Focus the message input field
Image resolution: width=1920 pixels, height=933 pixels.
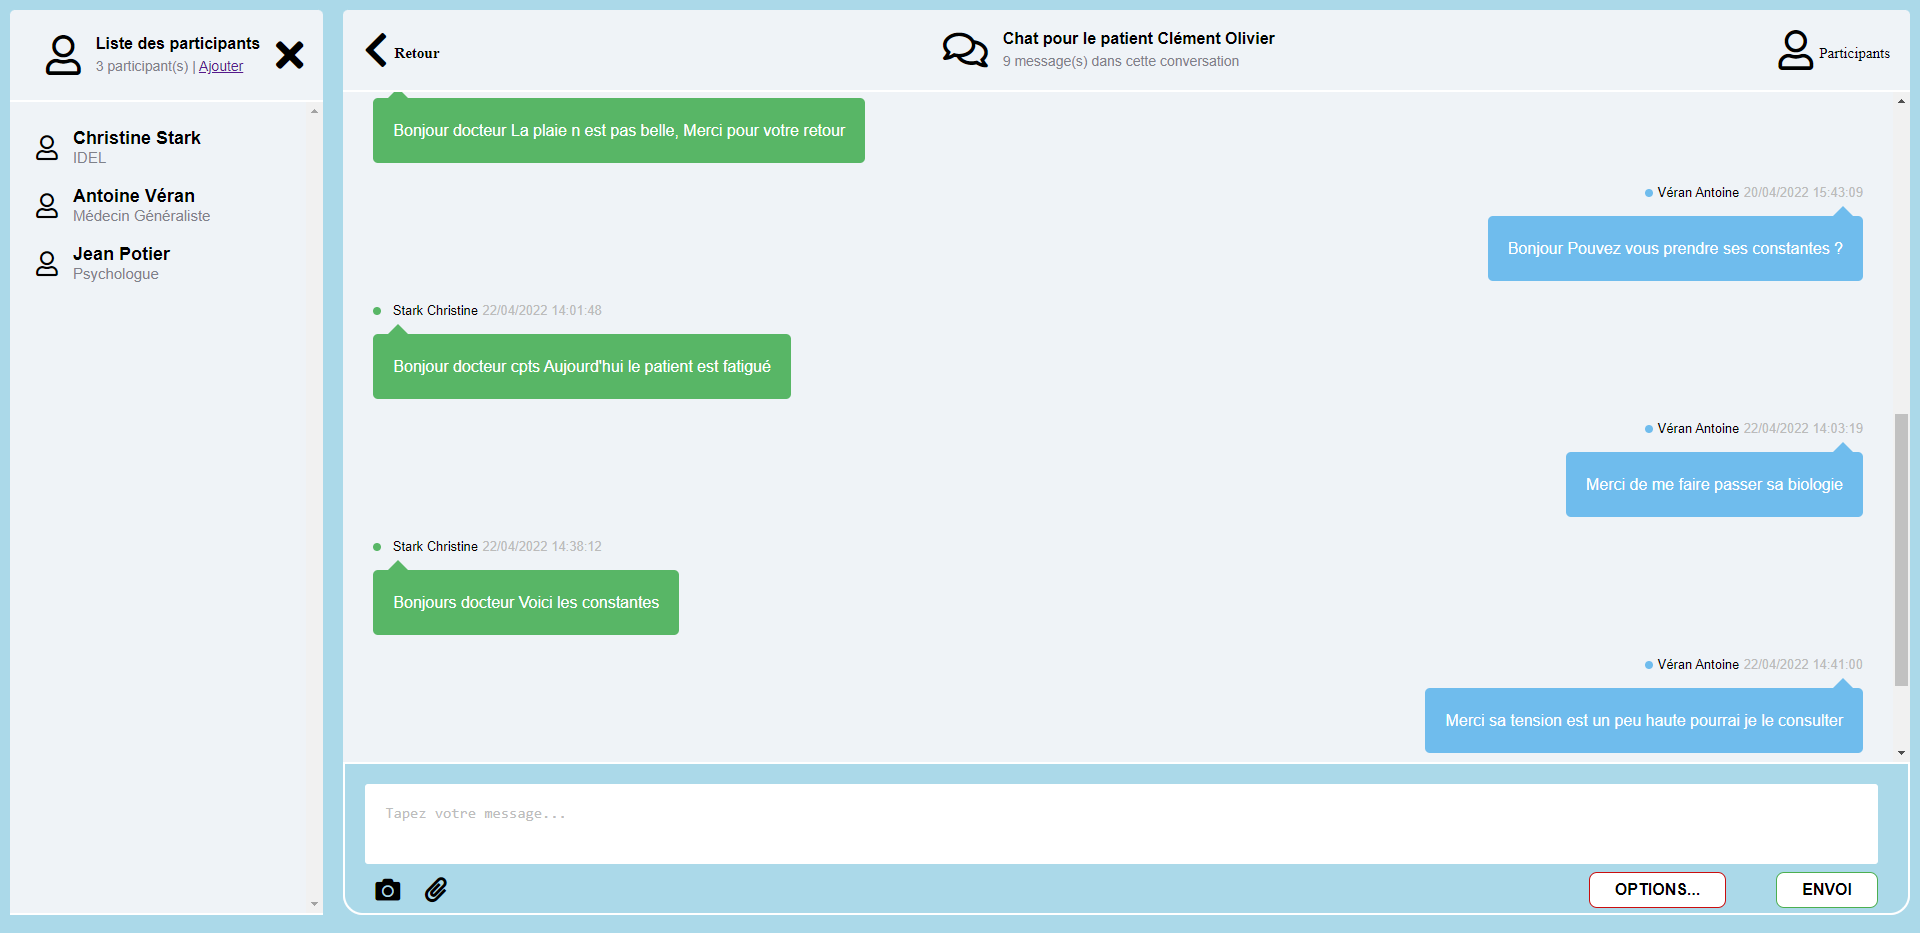coord(1120,823)
